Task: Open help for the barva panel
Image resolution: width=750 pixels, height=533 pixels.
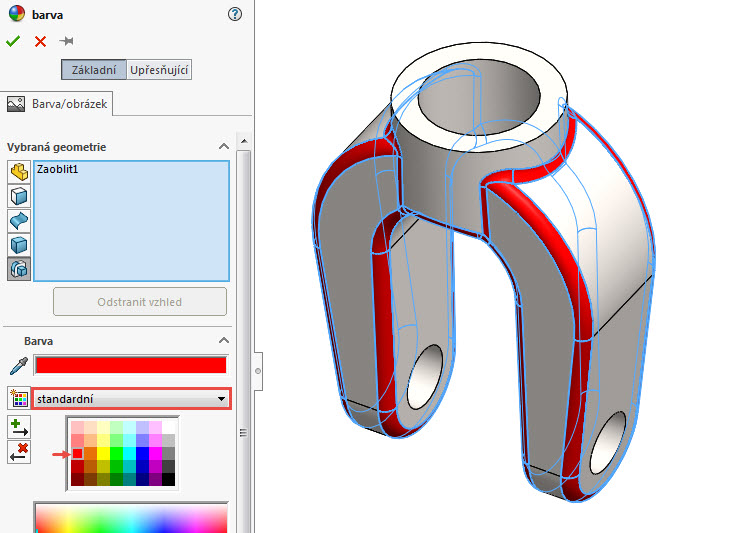Action: pyautogui.click(x=234, y=14)
